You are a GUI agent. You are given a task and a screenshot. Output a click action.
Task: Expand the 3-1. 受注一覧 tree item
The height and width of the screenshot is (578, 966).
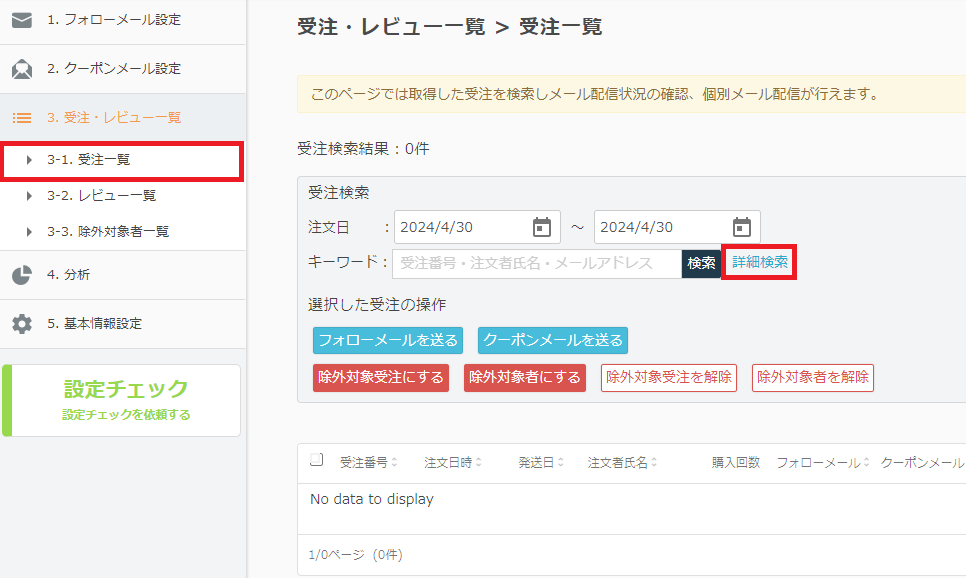[30, 160]
